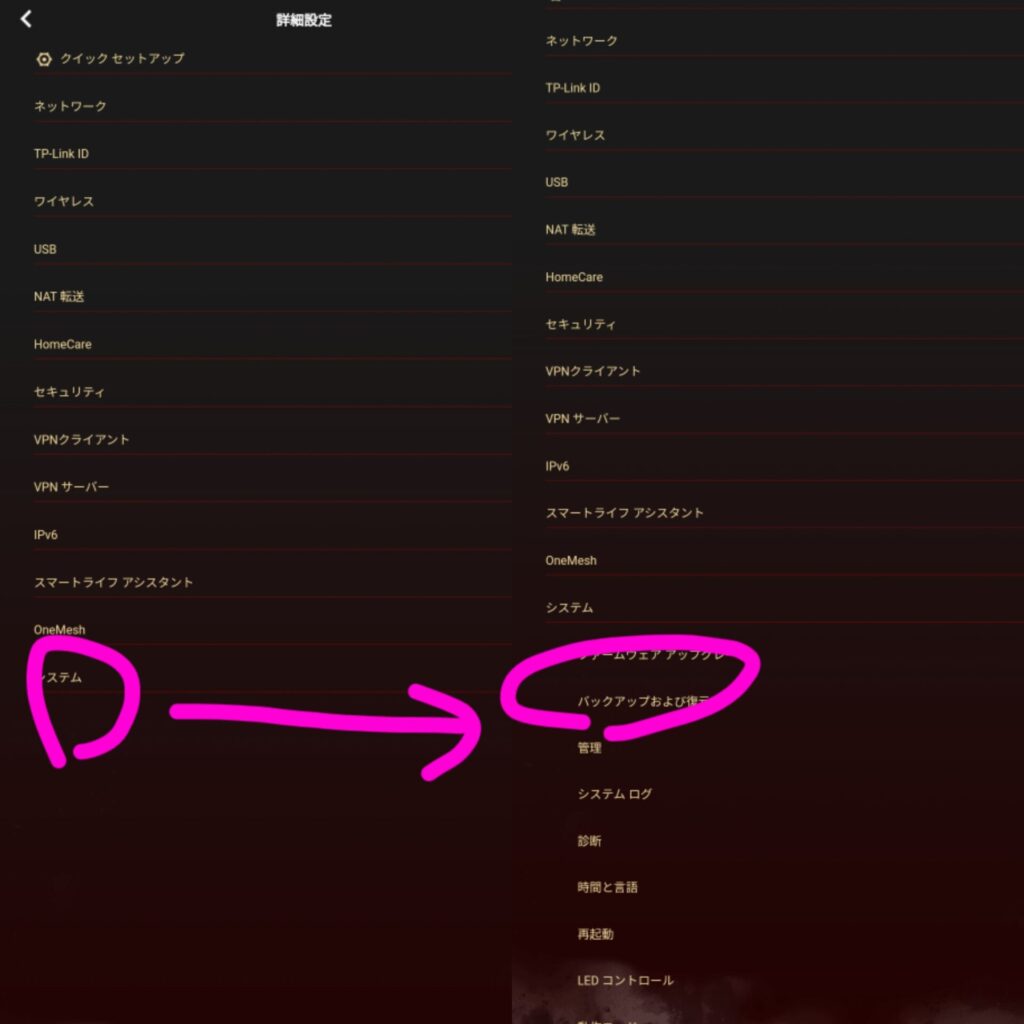Select TP-Link ID in left list

point(272,153)
